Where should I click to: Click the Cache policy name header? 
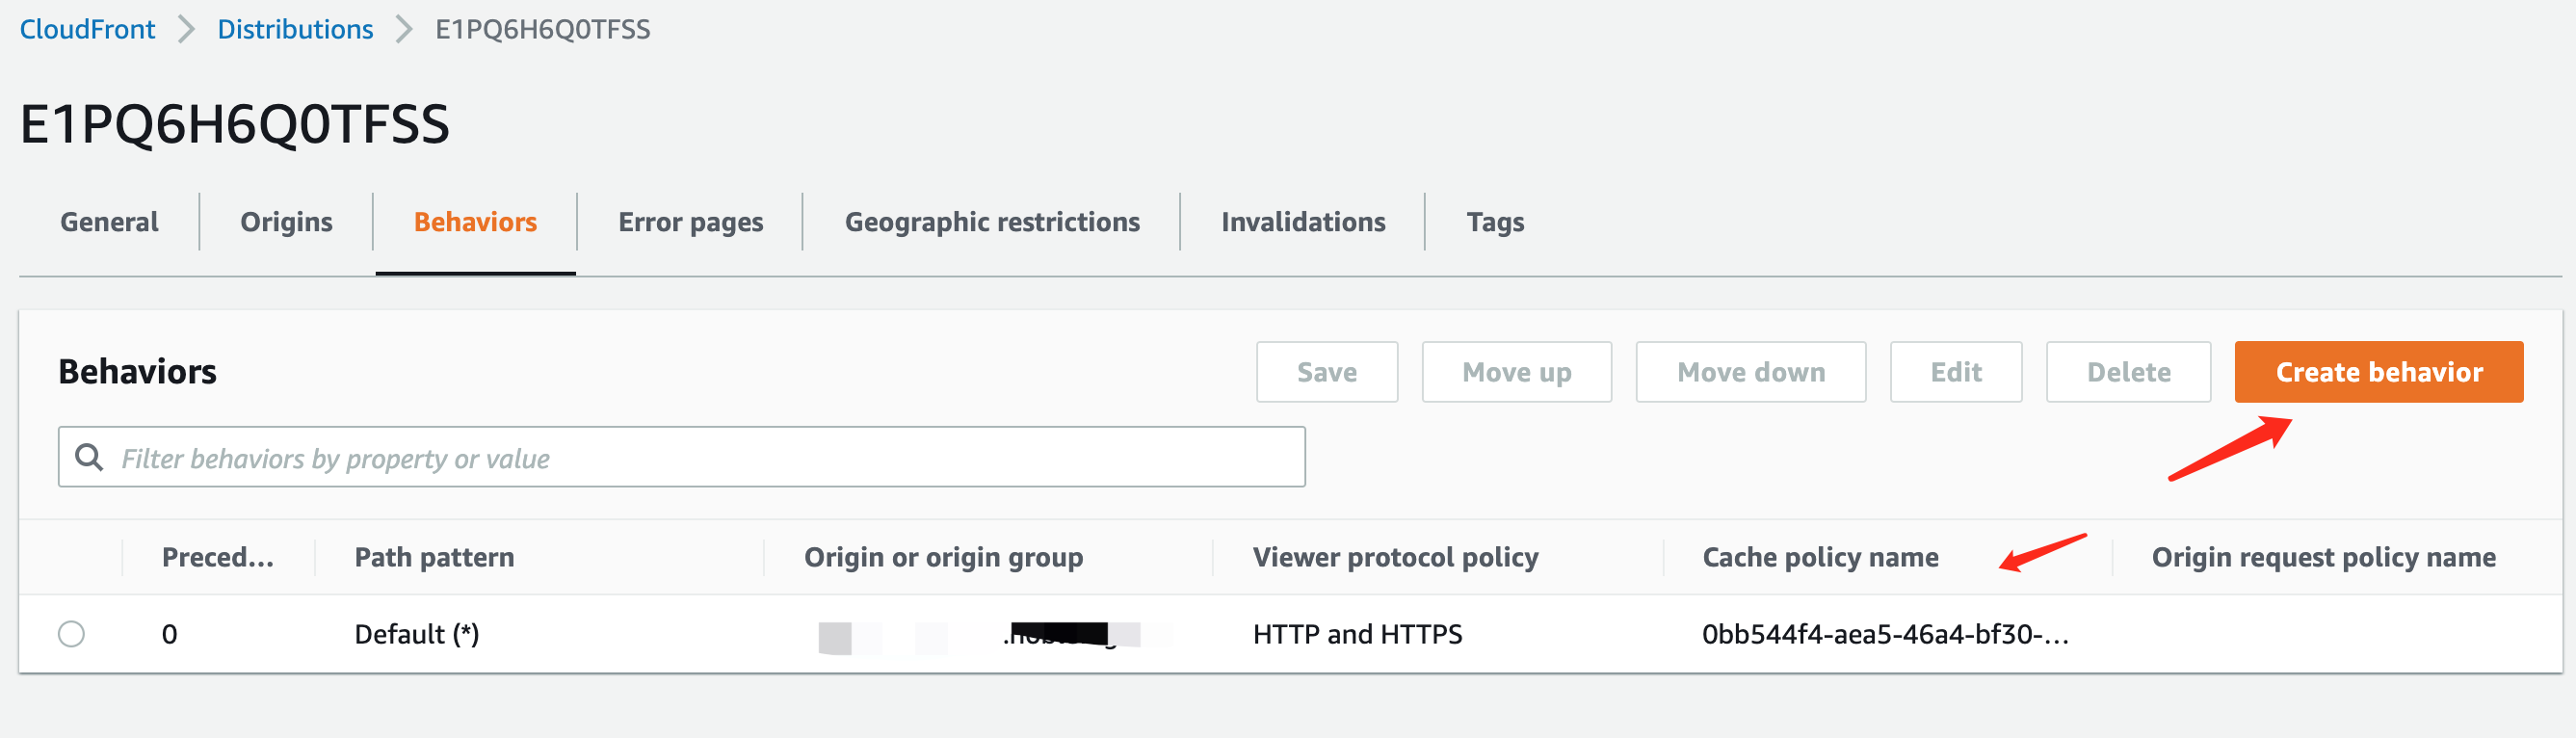click(1820, 557)
